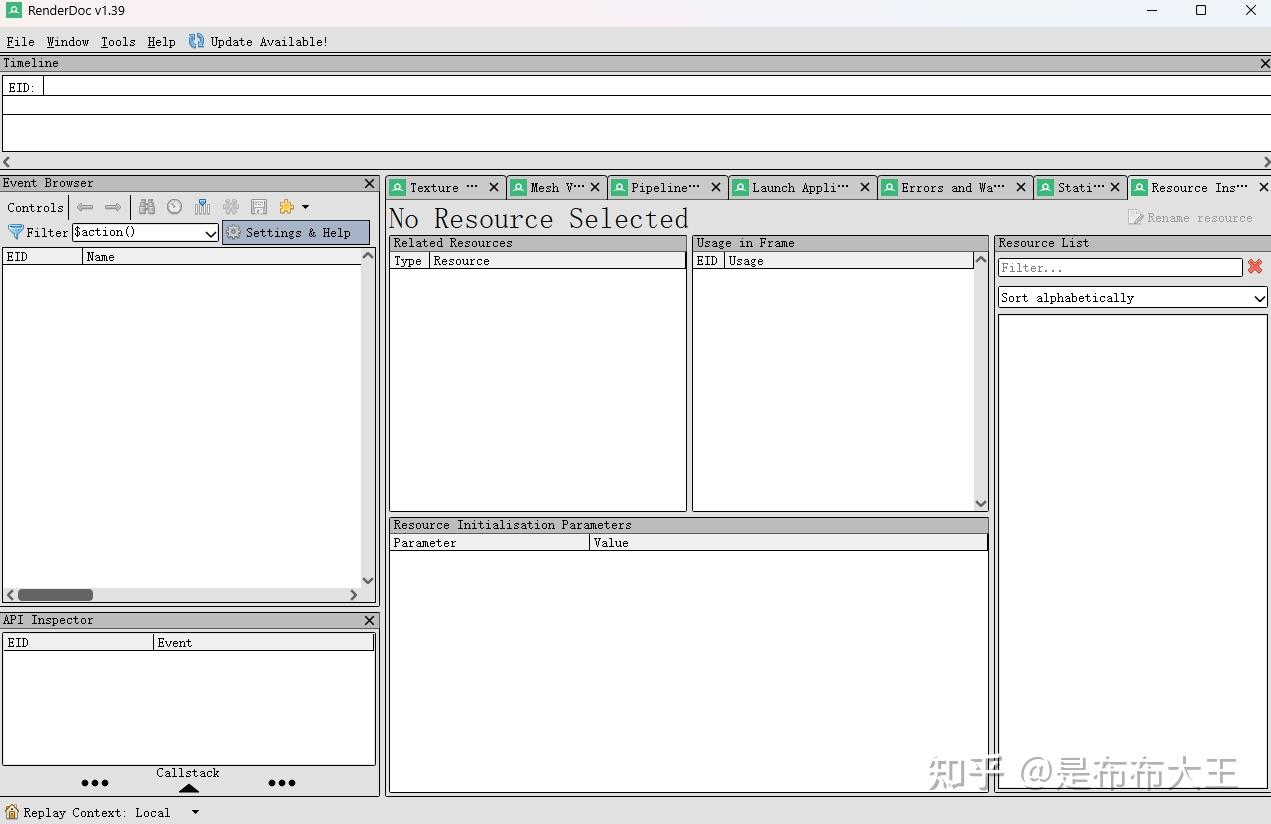Click the horizontal scrollbar thumb in Event Browser
The height and width of the screenshot is (824, 1271).
(x=55, y=594)
